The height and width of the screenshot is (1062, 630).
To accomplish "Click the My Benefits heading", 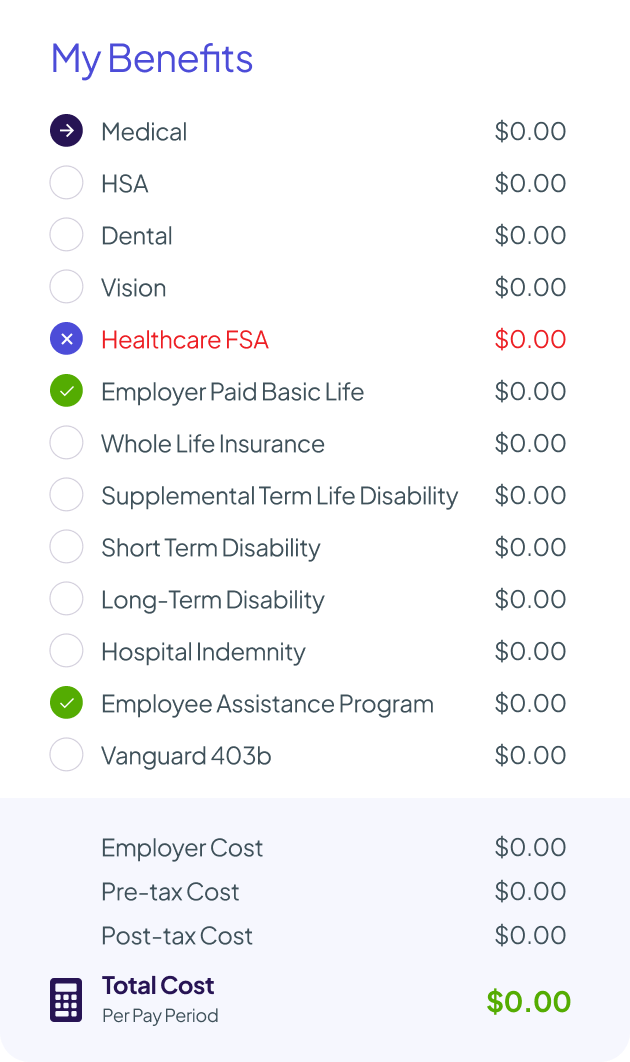I will tap(152, 59).
